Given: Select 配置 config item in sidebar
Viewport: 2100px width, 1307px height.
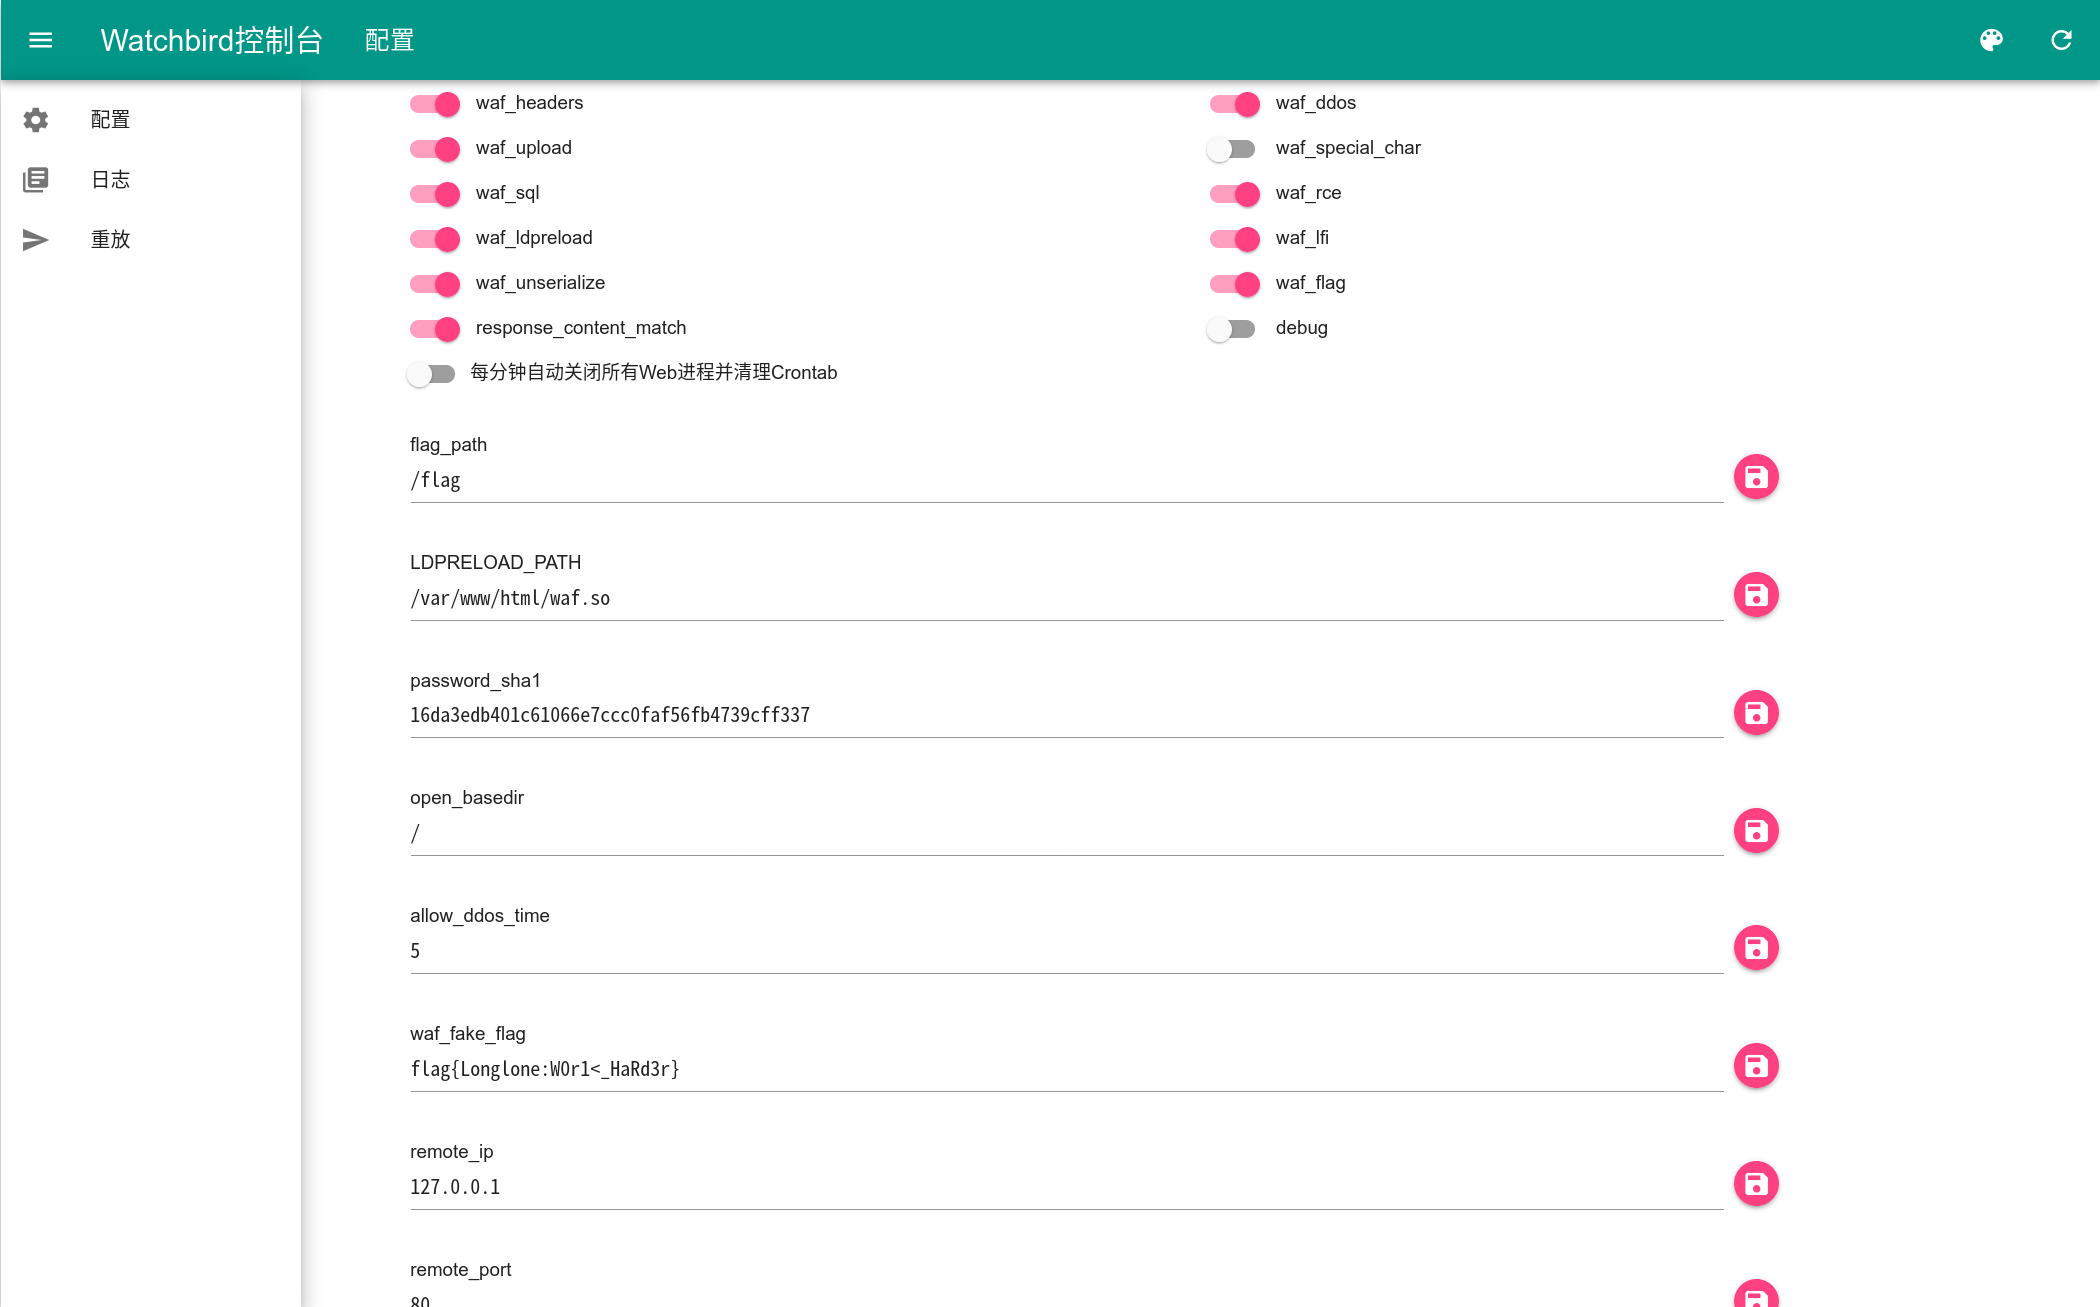Looking at the screenshot, I should tap(110, 120).
